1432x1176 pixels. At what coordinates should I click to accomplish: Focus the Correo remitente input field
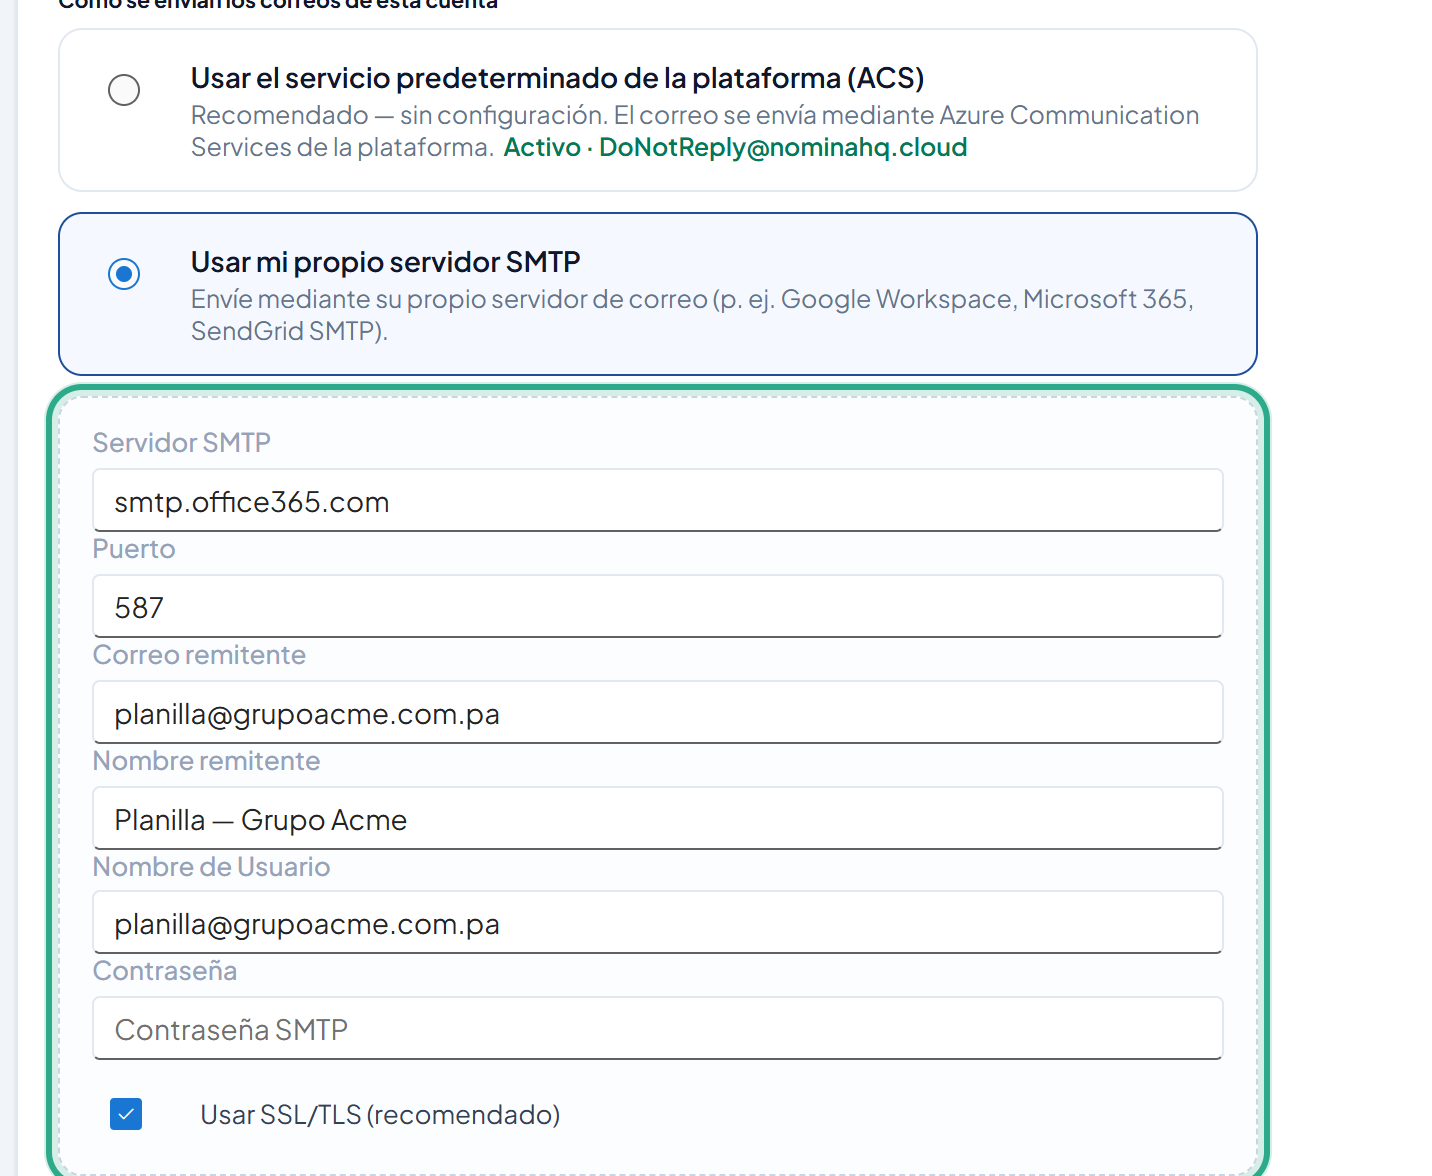coord(658,713)
